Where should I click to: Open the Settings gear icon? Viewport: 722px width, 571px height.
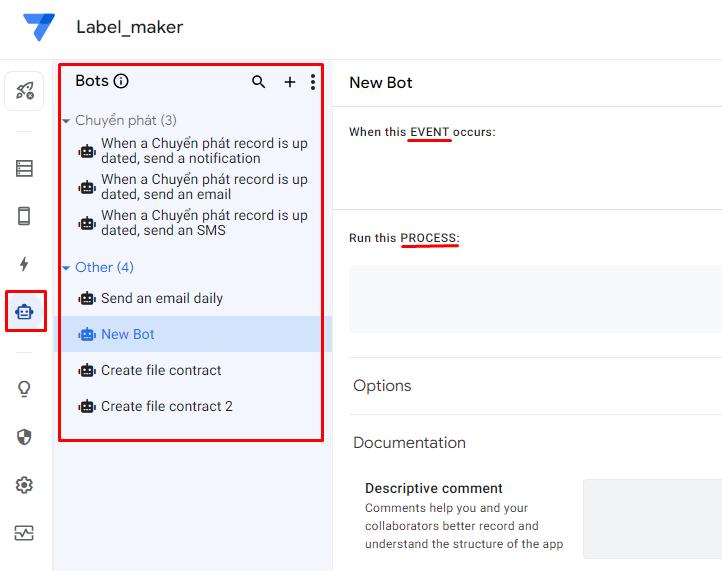point(25,485)
